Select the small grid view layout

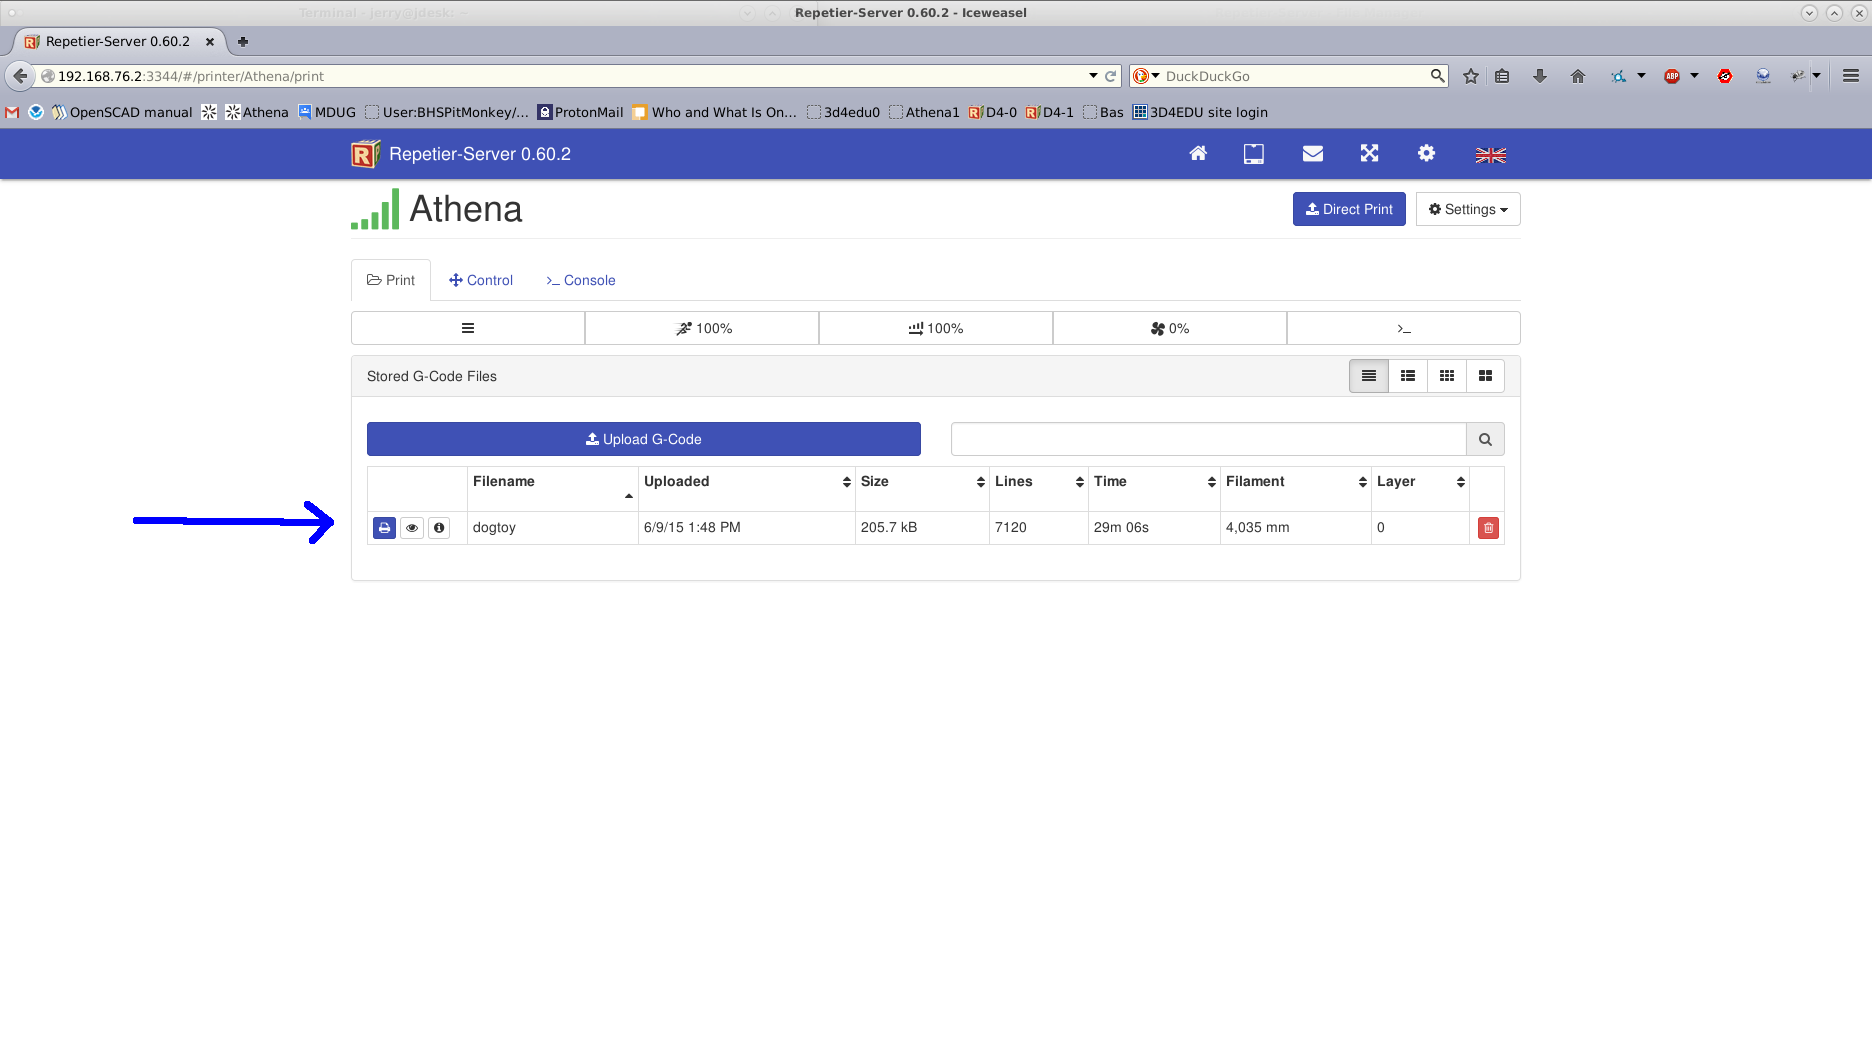tap(1446, 376)
